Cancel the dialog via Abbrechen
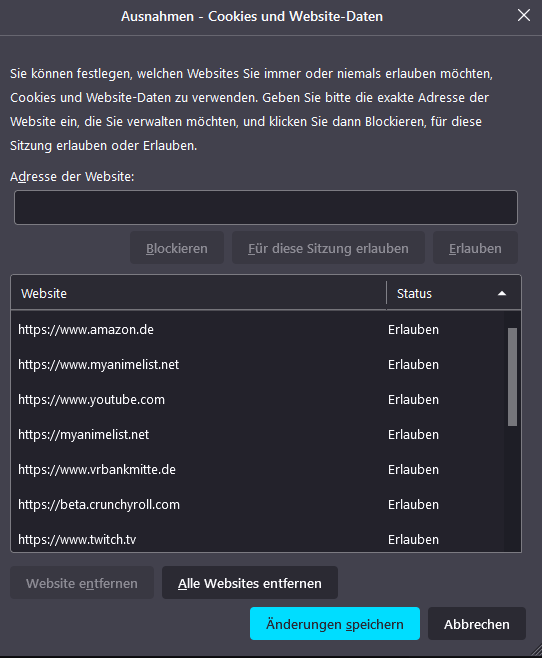542x658 pixels. click(477, 624)
